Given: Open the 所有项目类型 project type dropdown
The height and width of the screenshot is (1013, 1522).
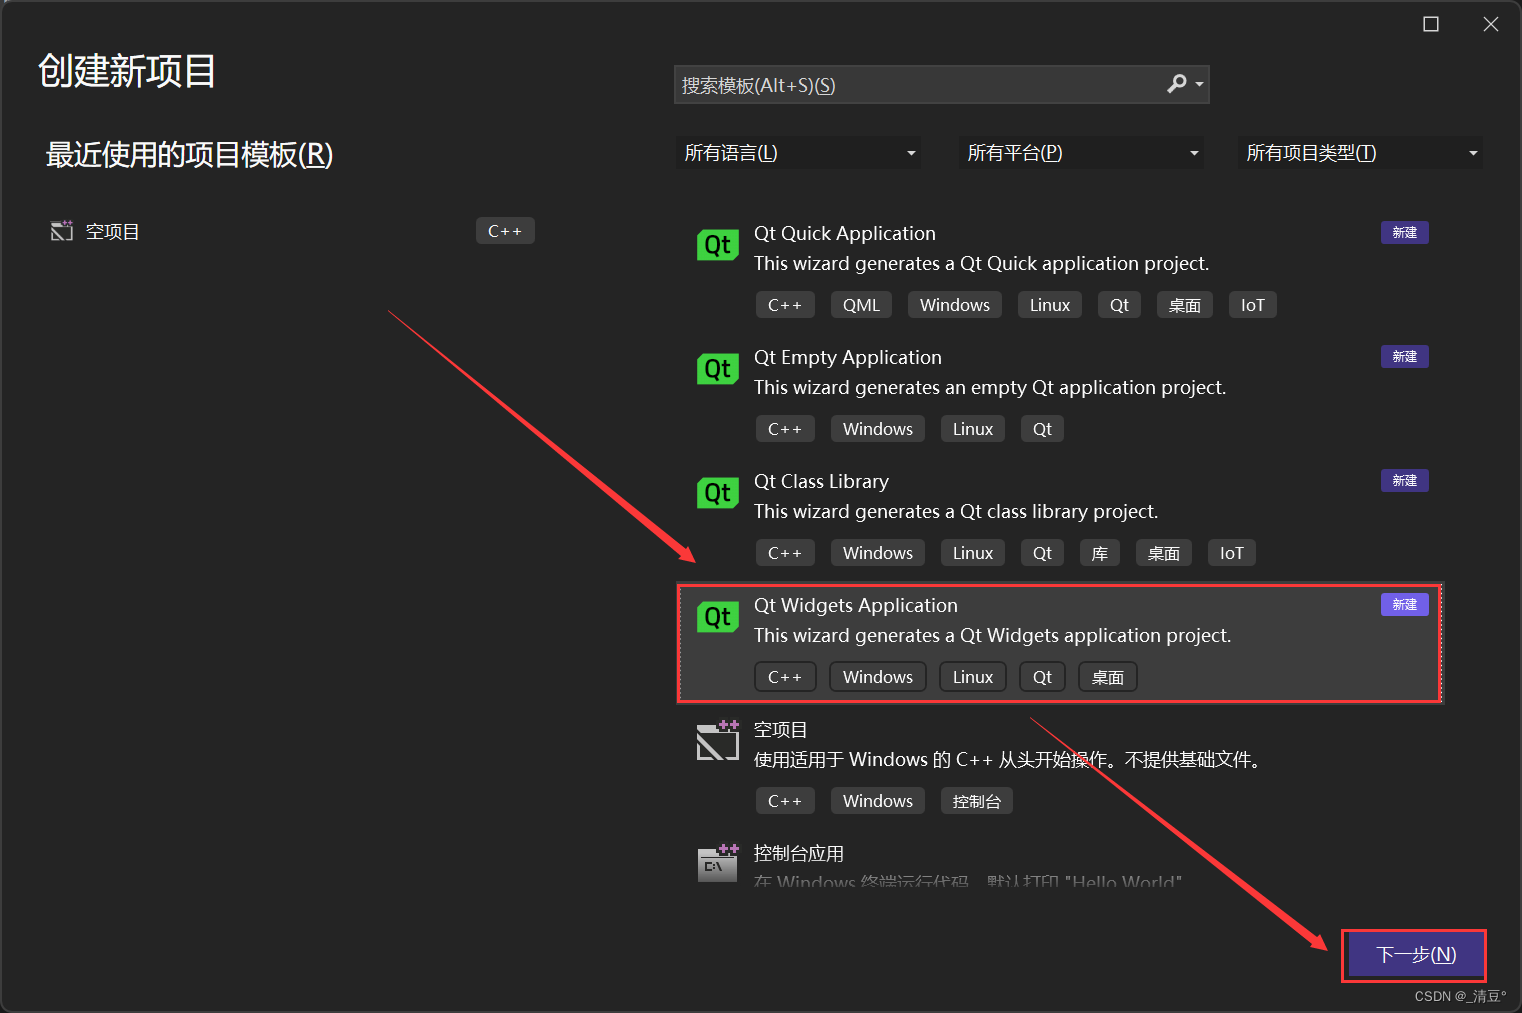Looking at the screenshot, I should (x=1360, y=153).
